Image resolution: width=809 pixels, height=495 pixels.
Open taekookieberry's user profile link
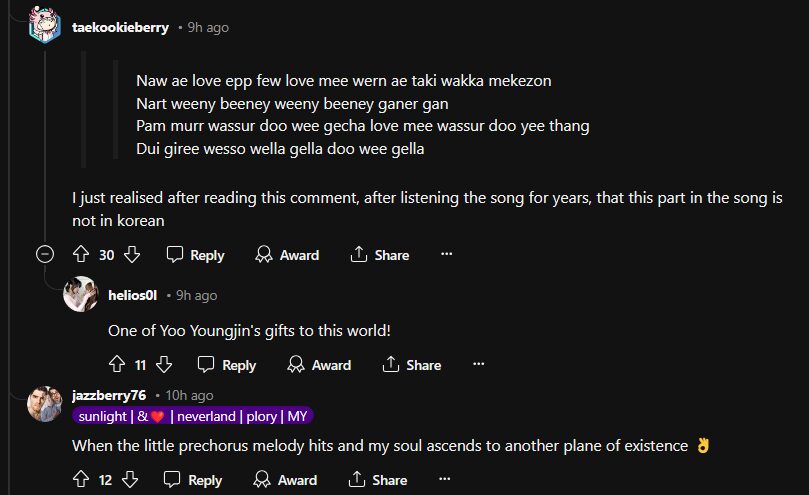[x=121, y=27]
